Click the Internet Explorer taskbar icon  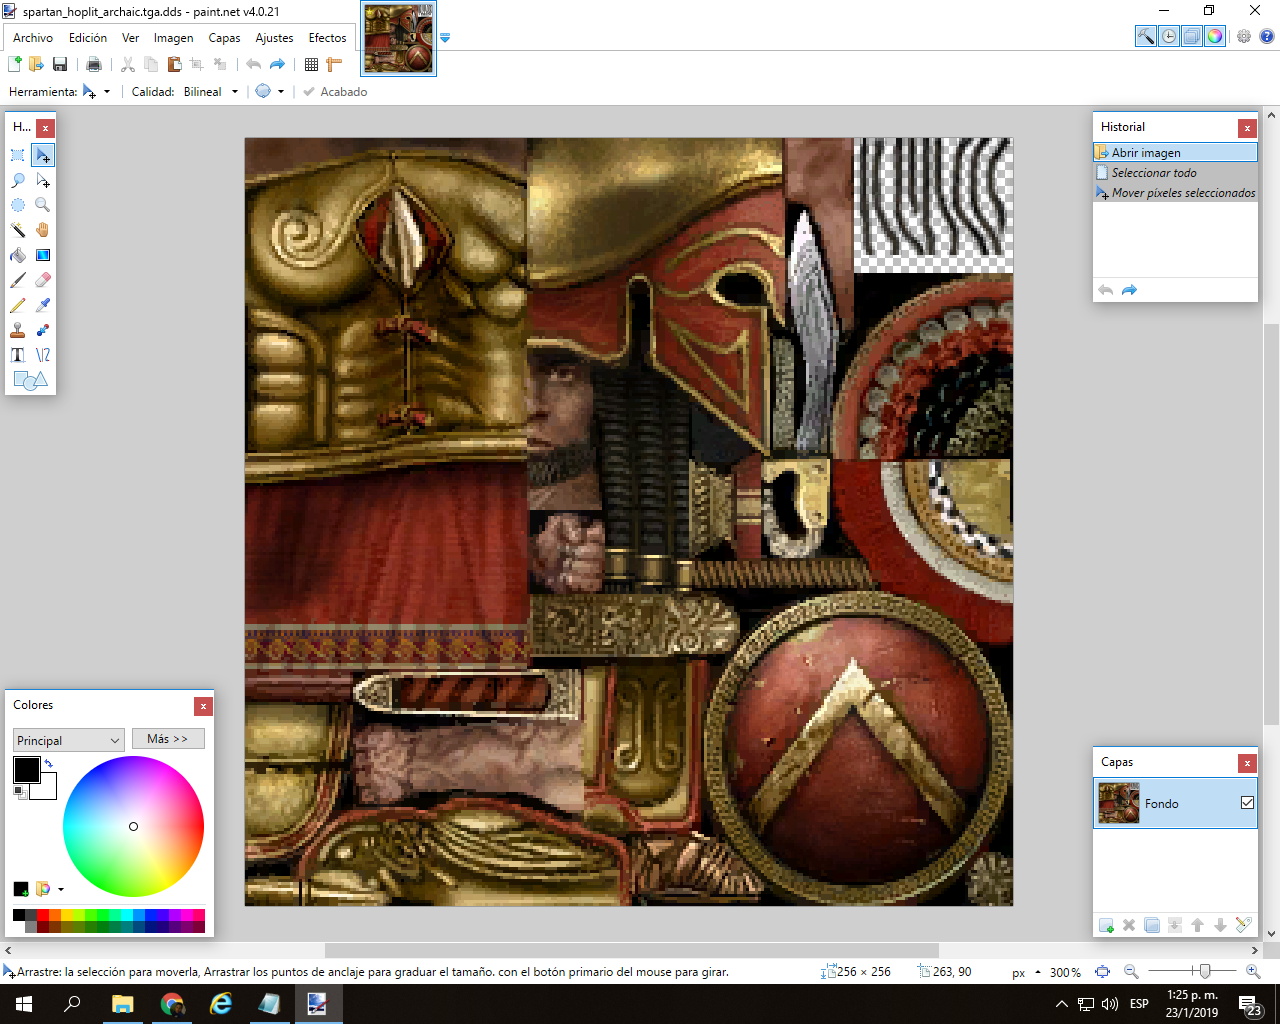(220, 1004)
